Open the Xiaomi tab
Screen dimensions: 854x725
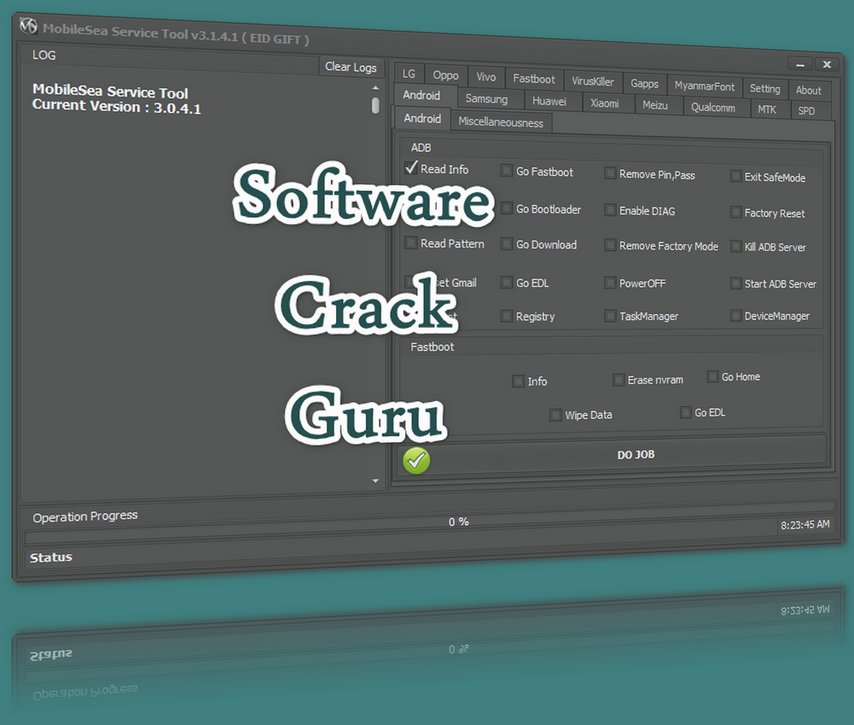(x=605, y=103)
